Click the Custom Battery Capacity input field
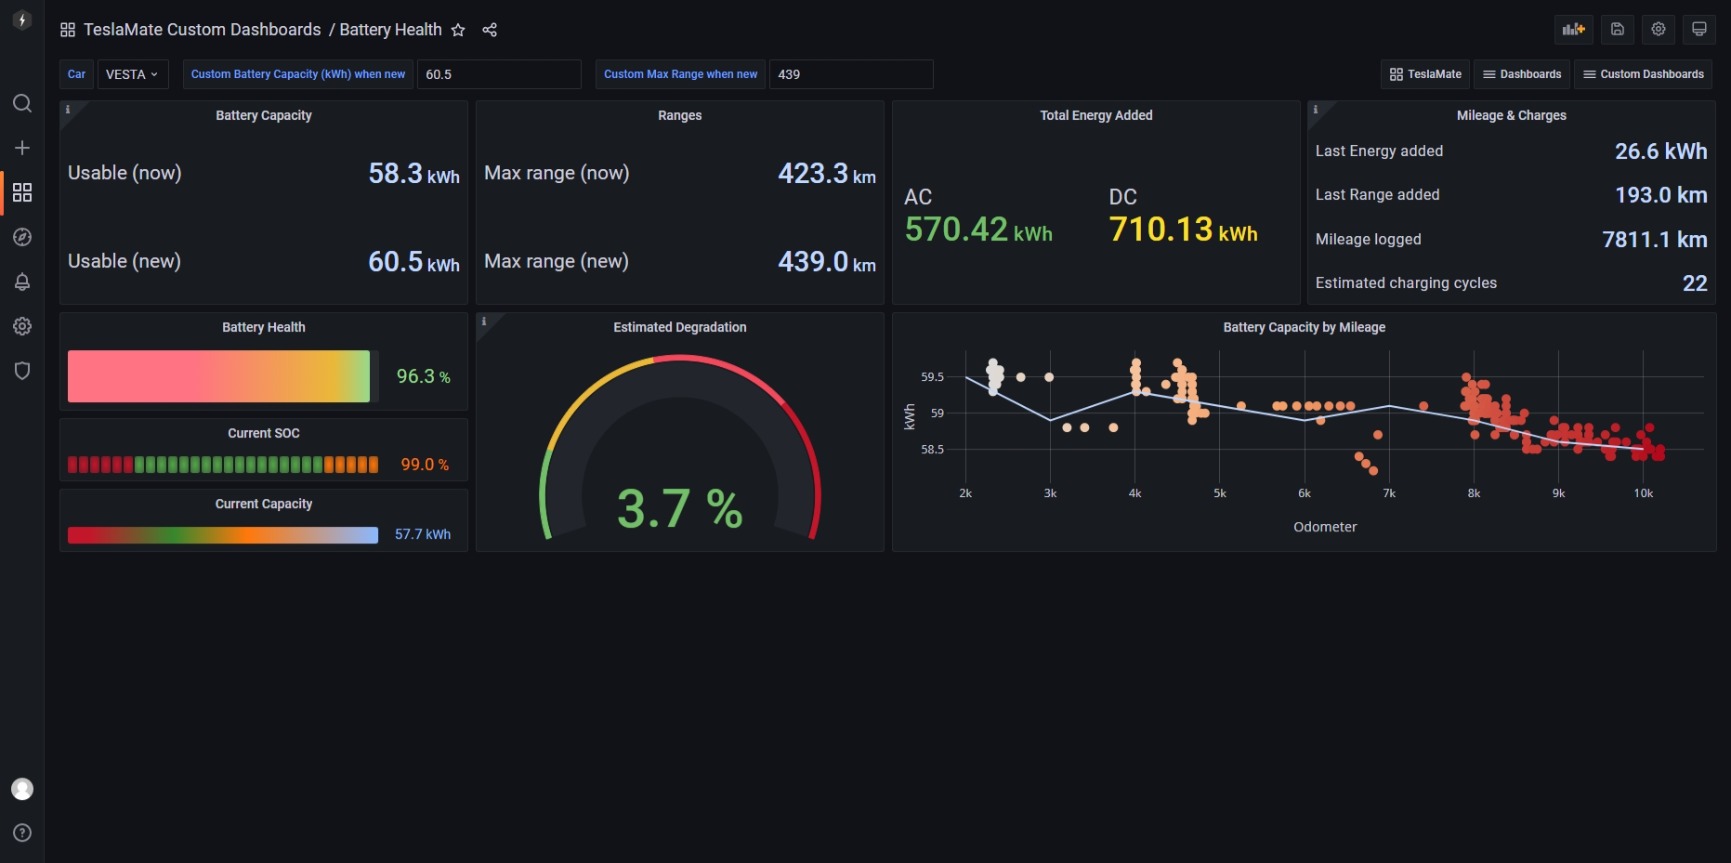The image size is (1731, 863). click(x=499, y=74)
